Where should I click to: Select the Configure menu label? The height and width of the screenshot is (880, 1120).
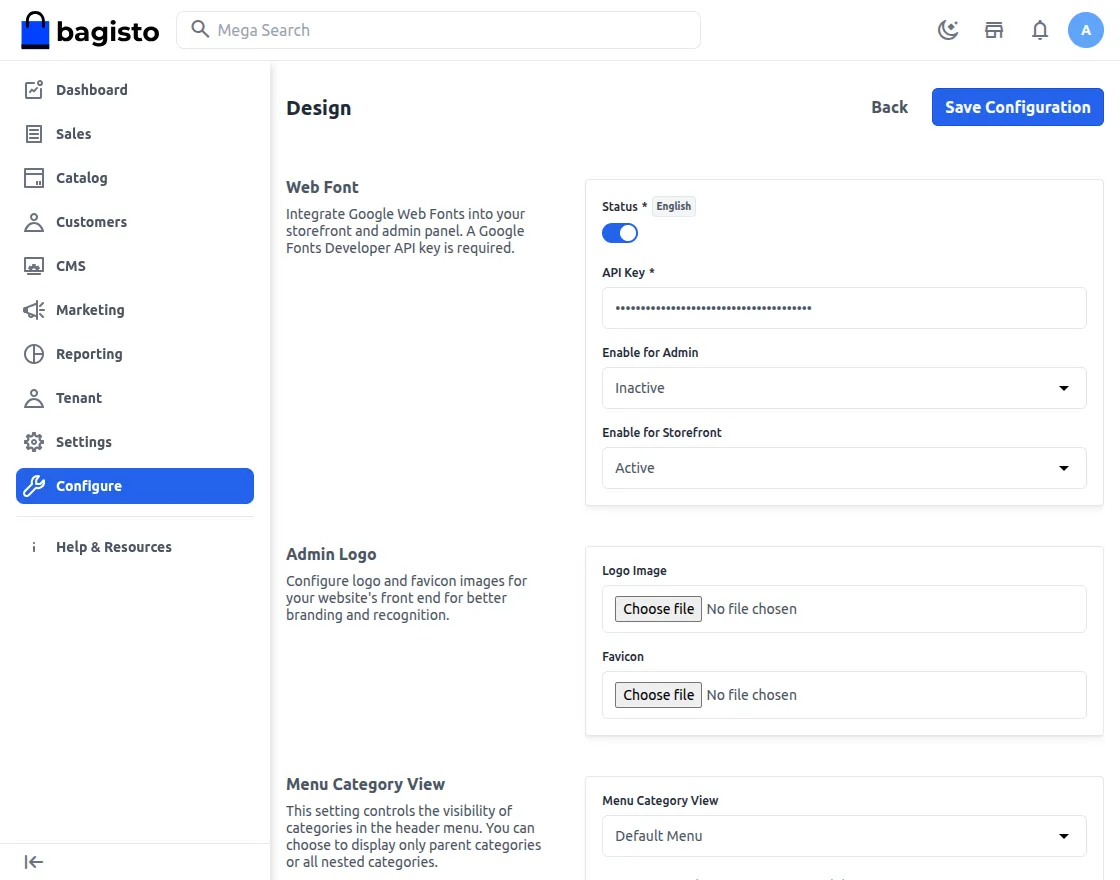pyautogui.click(x=89, y=486)
